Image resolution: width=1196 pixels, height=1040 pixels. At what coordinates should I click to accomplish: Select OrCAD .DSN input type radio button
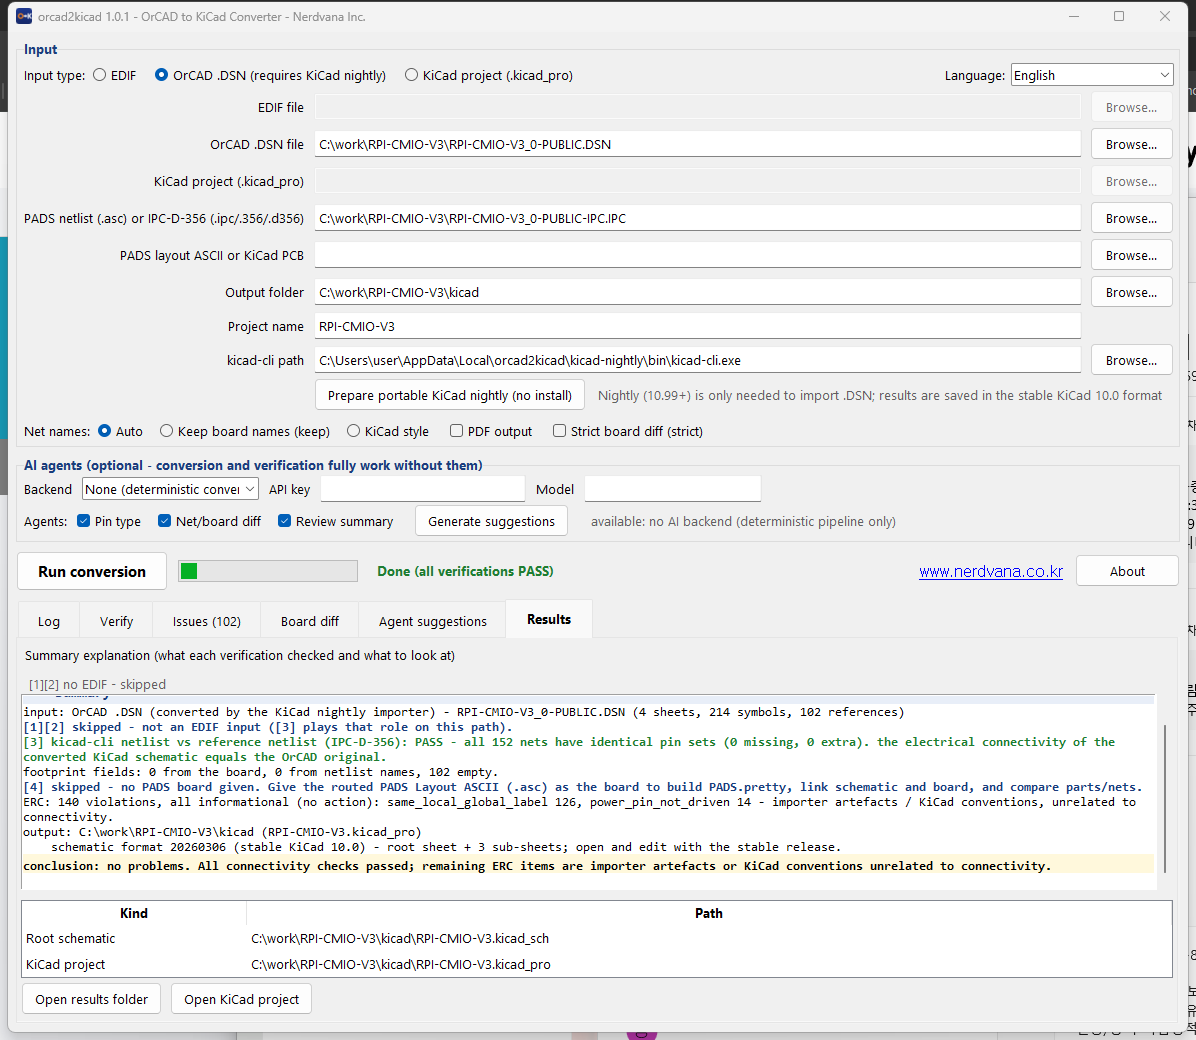[161, 75]
